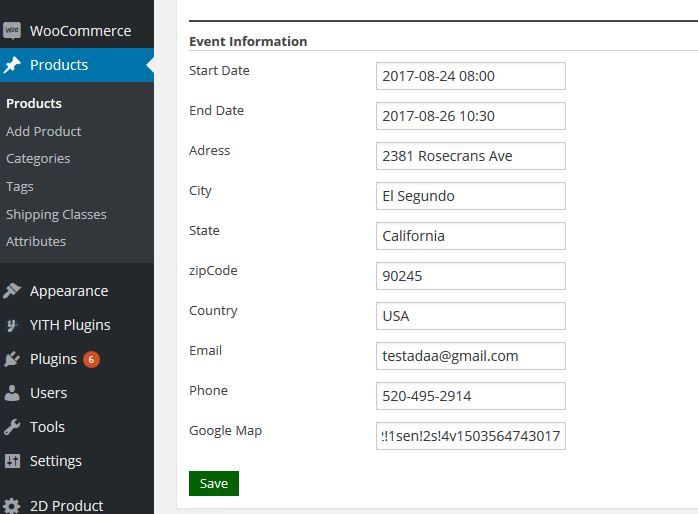Click the Tools wrench icon

tap(12, 427)
